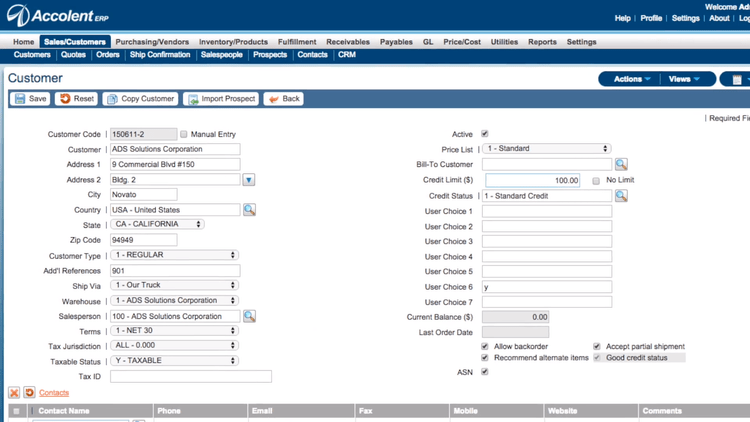Screen dimensions: 750x422
Task: Switch to Inventory/Products tab
Action: [x=233, y=42]
